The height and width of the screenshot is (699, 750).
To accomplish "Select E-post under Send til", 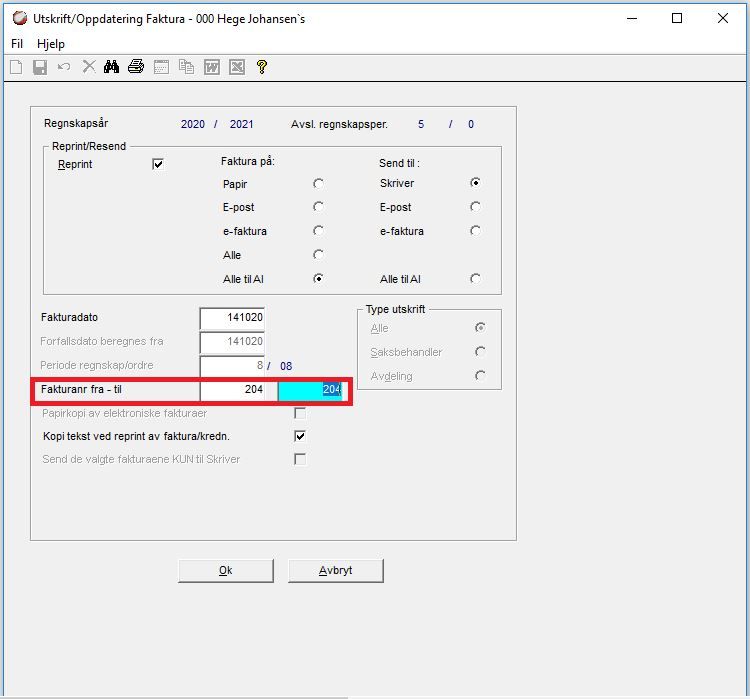I will point(475,207).
